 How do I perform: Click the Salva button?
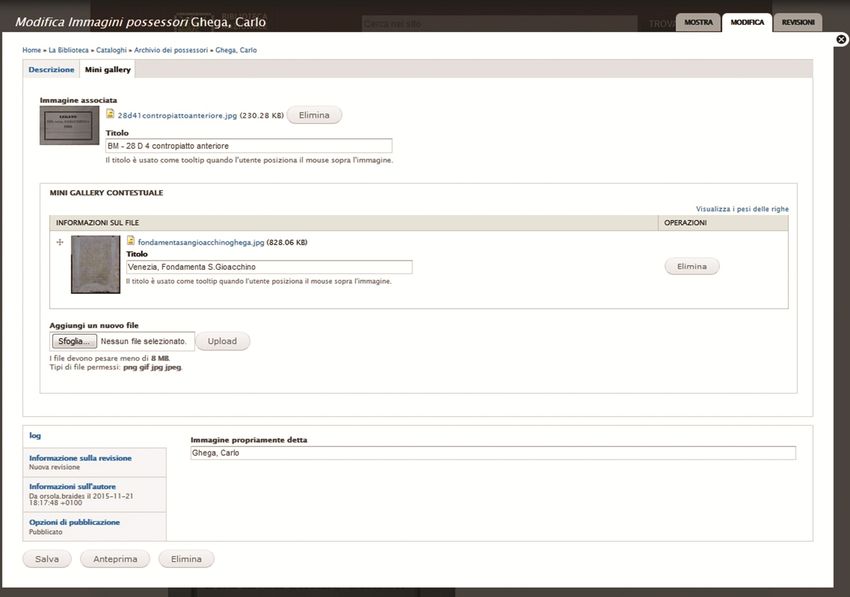[47, 559]
